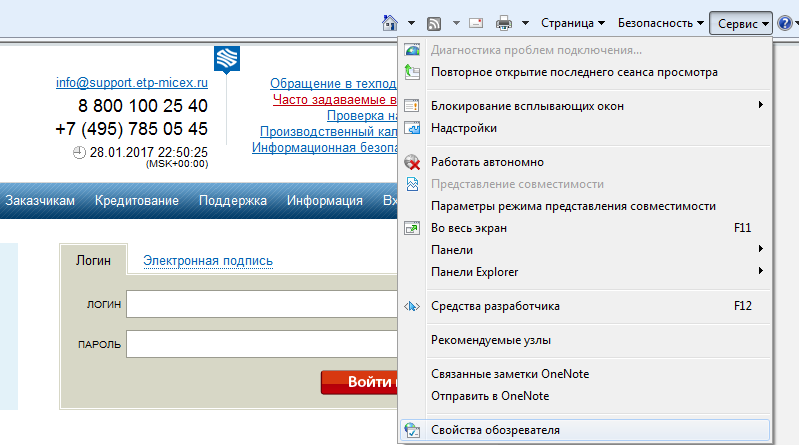This screenshot has width=799, height=445.
Task: Expand the Панели Explorer submenu
Action: pyautogui.click(x=474, y=272)
